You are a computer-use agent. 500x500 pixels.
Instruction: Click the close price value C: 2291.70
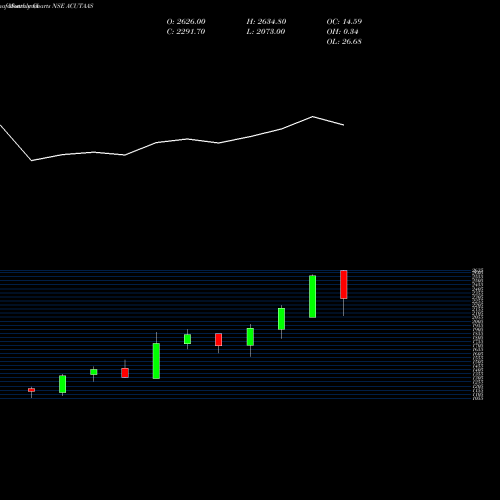pos(186,32)
